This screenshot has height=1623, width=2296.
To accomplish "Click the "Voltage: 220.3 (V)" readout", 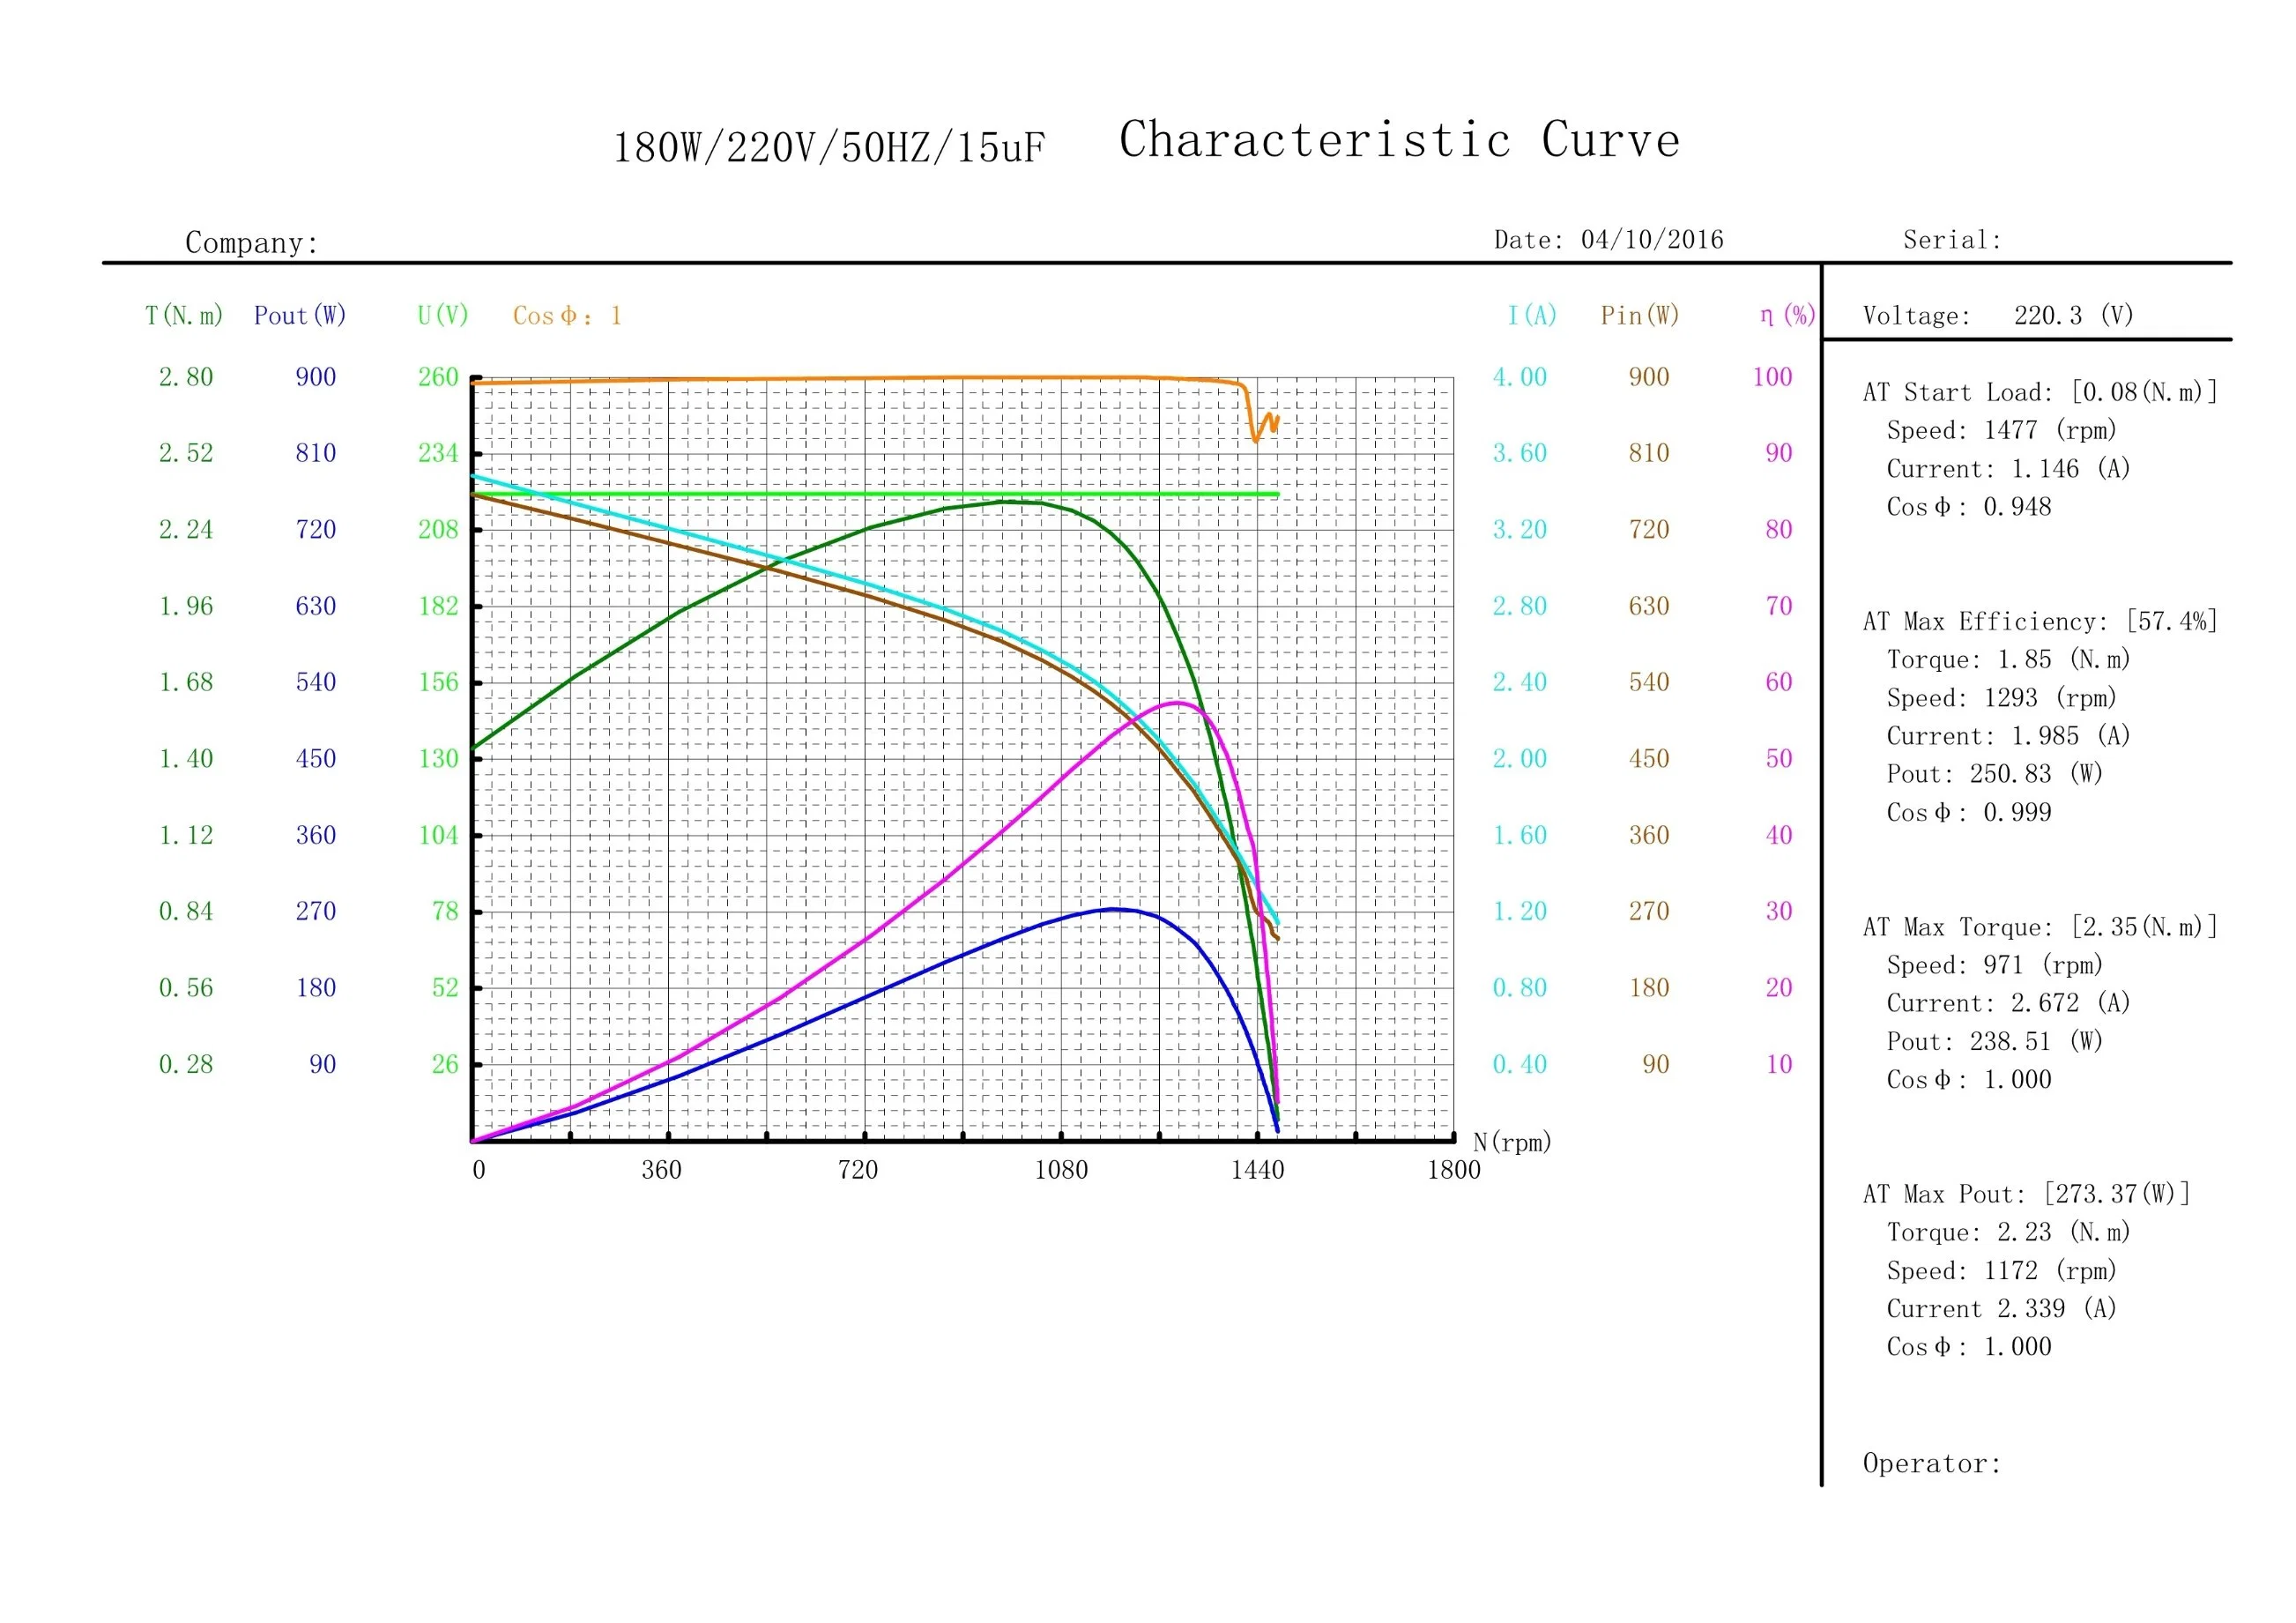I will click(x=1998, y=316).
